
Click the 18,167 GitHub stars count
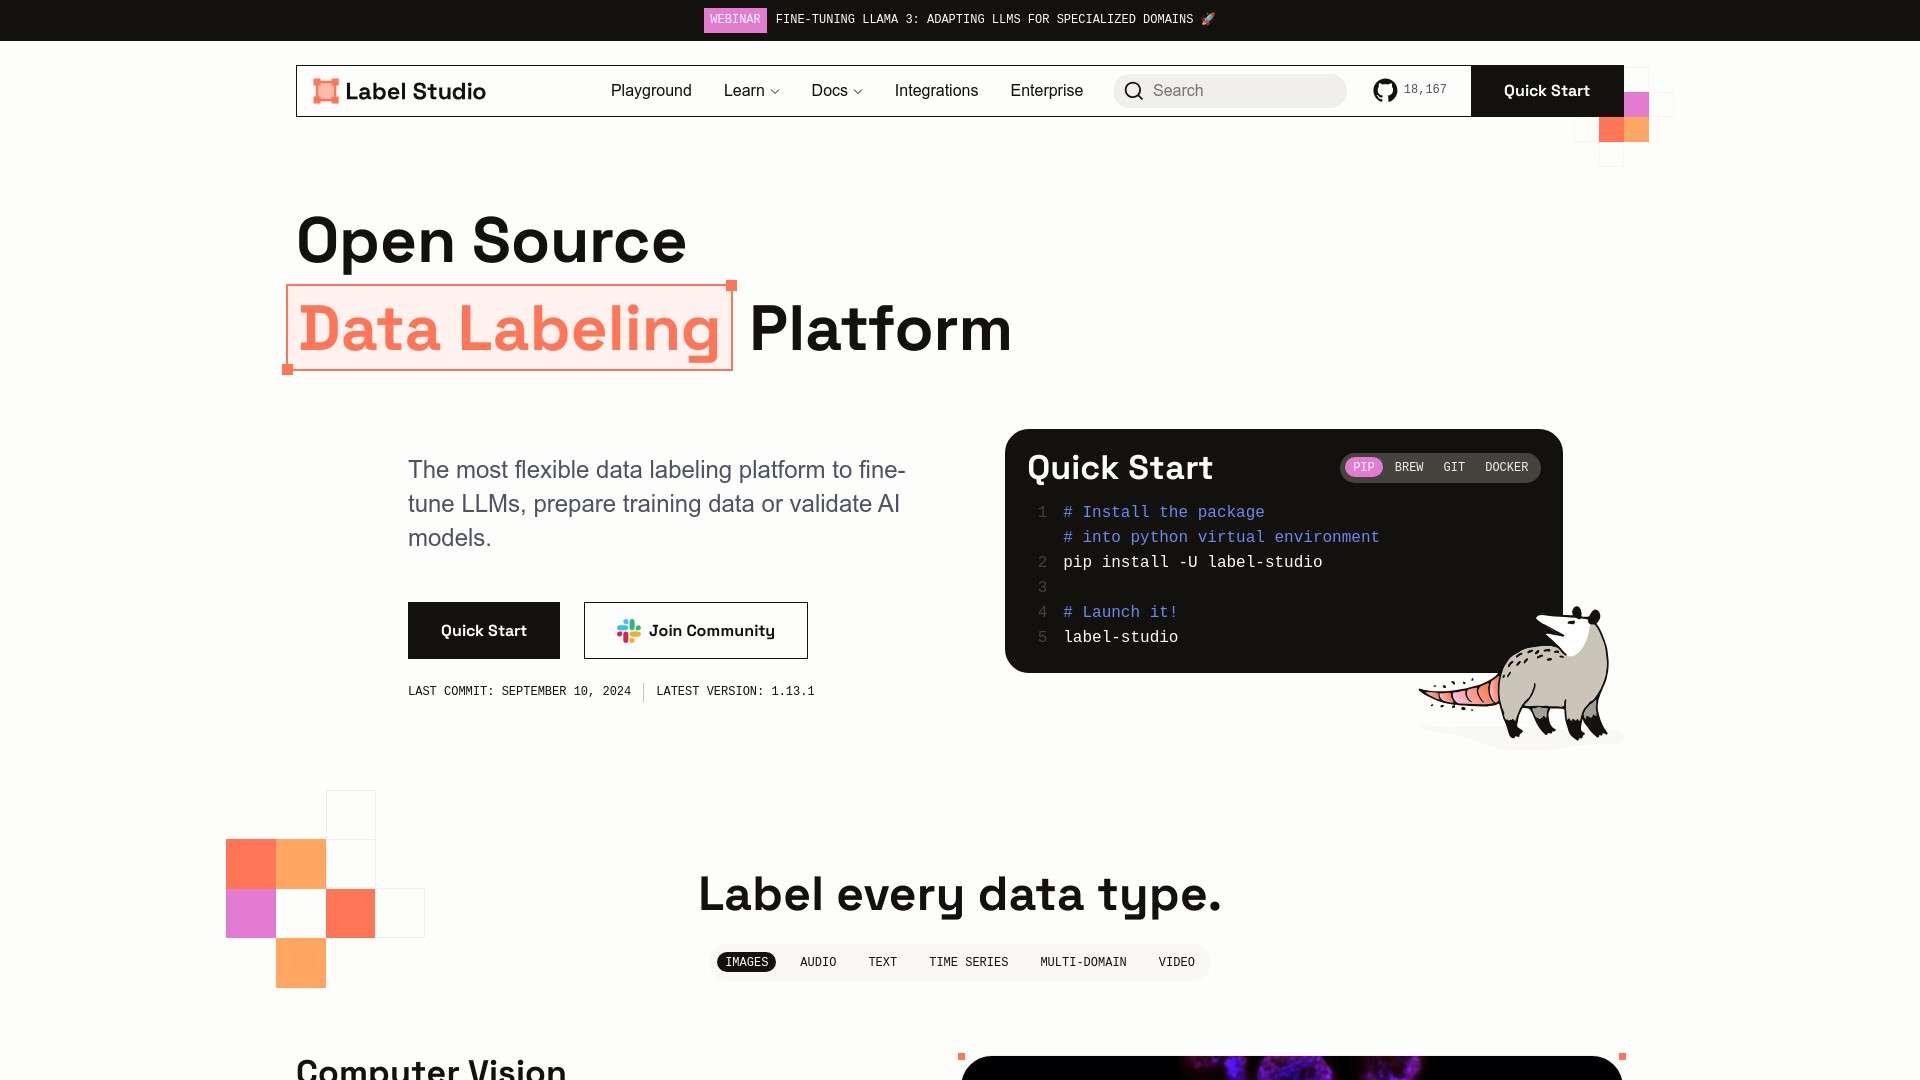point(1425,90)
